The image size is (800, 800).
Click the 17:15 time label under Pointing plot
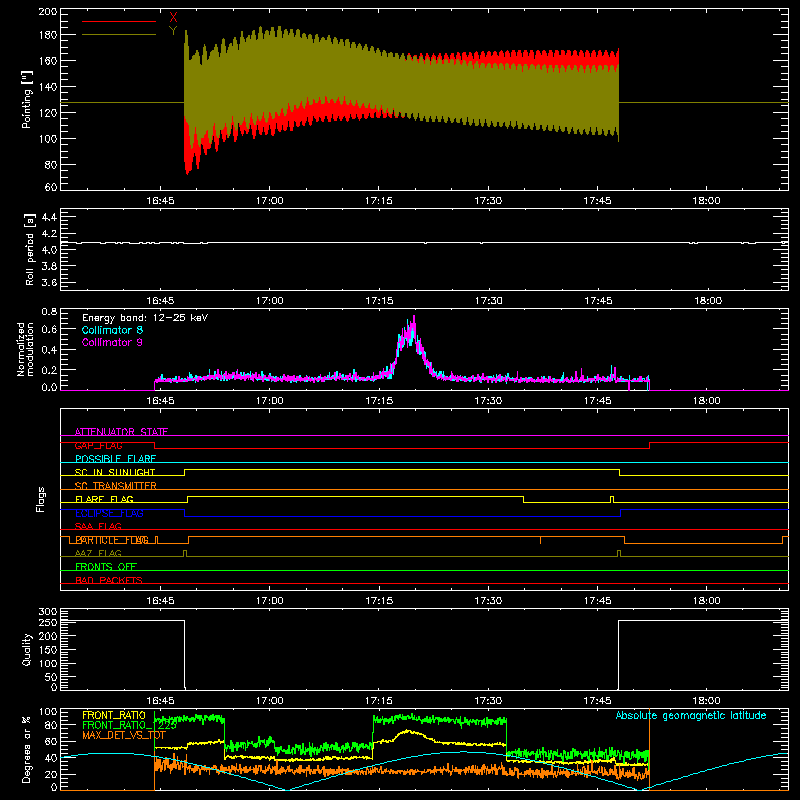pos(379,201)
